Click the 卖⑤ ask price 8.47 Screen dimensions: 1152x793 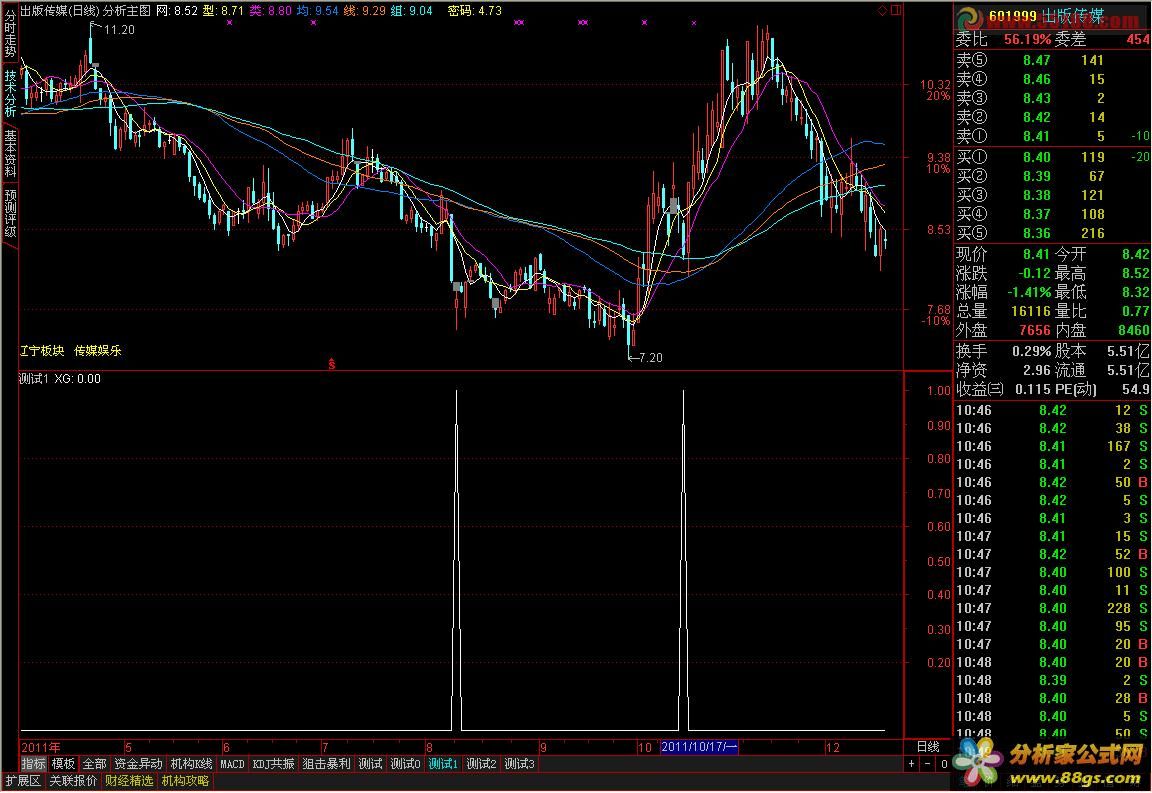click(1037, 60)
